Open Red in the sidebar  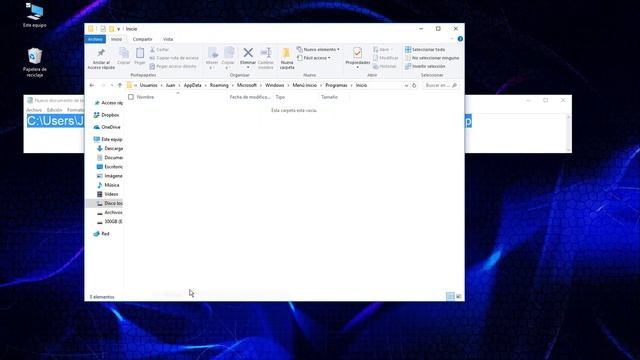coord(102,234)
